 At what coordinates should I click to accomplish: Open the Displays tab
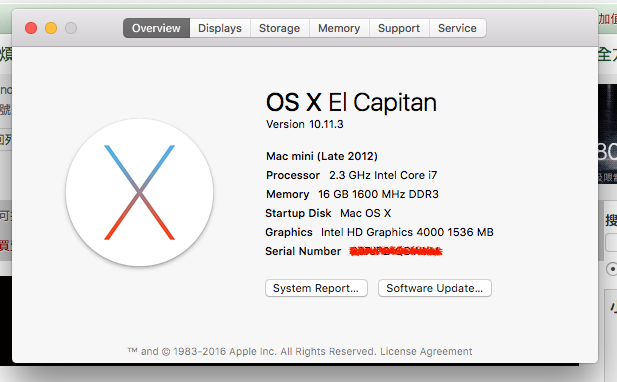click(220, 28)
